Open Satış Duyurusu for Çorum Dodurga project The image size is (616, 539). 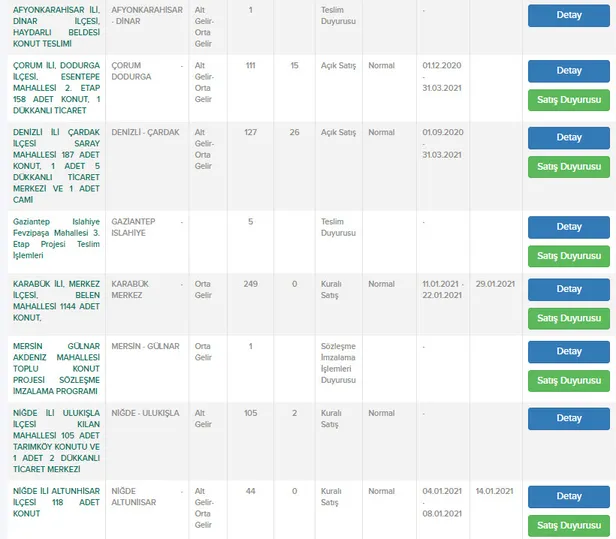[568, 101]
